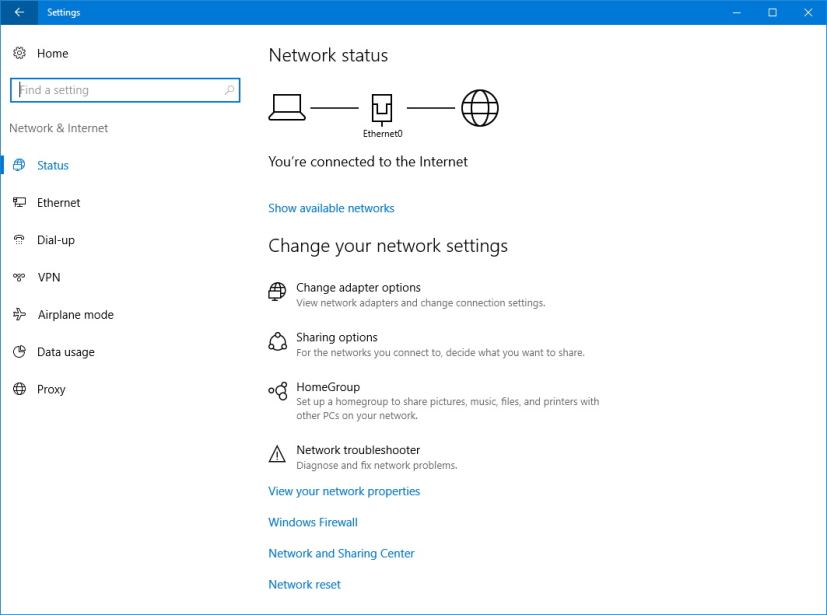Screen dimensions: 827x615
Task: Focus the Find a setting search box
Action: pyautogui.click(x=125, y=90)
